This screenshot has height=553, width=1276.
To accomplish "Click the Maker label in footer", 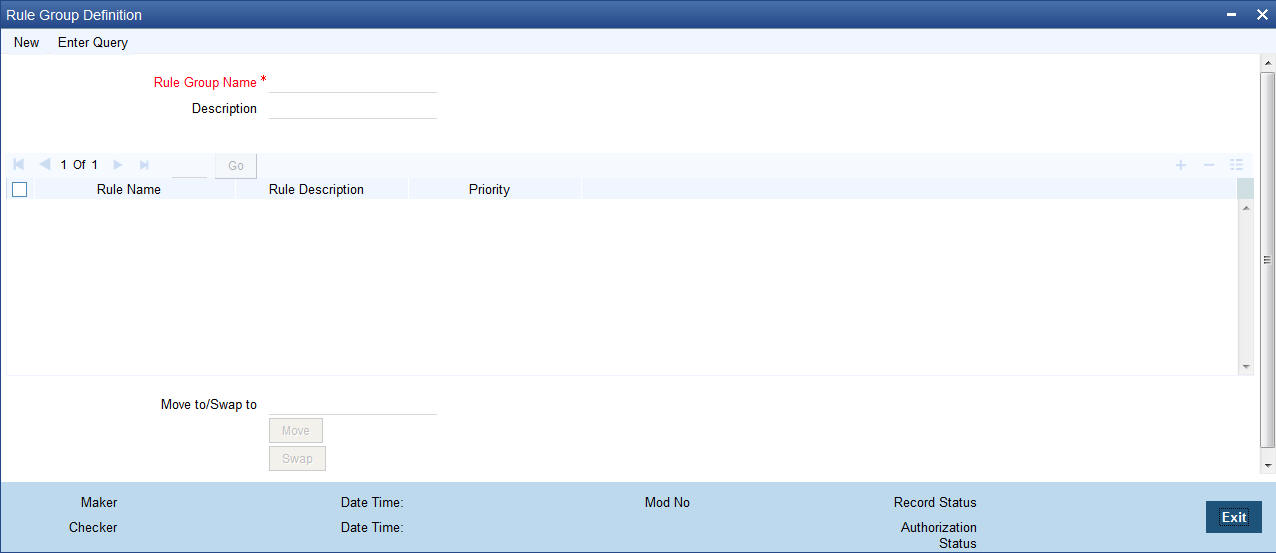I will pos(99,502).
